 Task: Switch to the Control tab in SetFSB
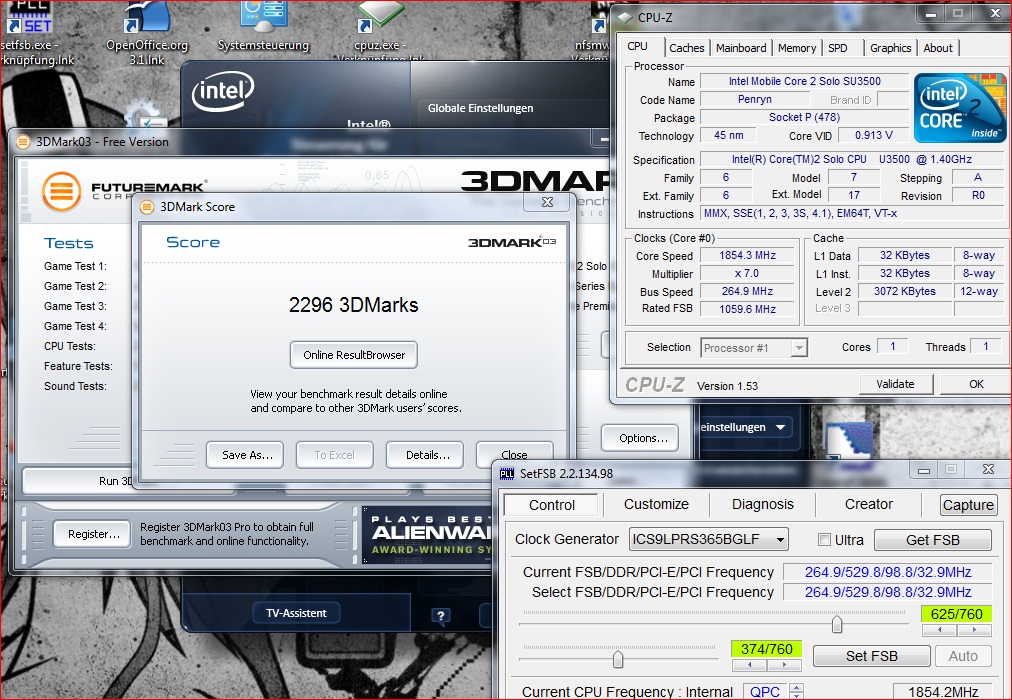click(552, 505)
